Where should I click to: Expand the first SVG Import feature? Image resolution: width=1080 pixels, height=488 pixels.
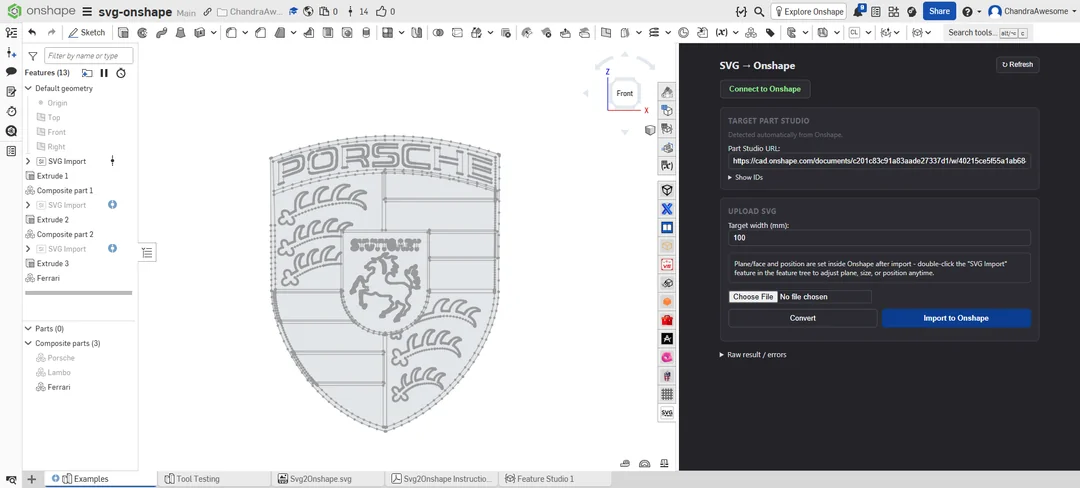pyautogui.click(x=28, y=161)
